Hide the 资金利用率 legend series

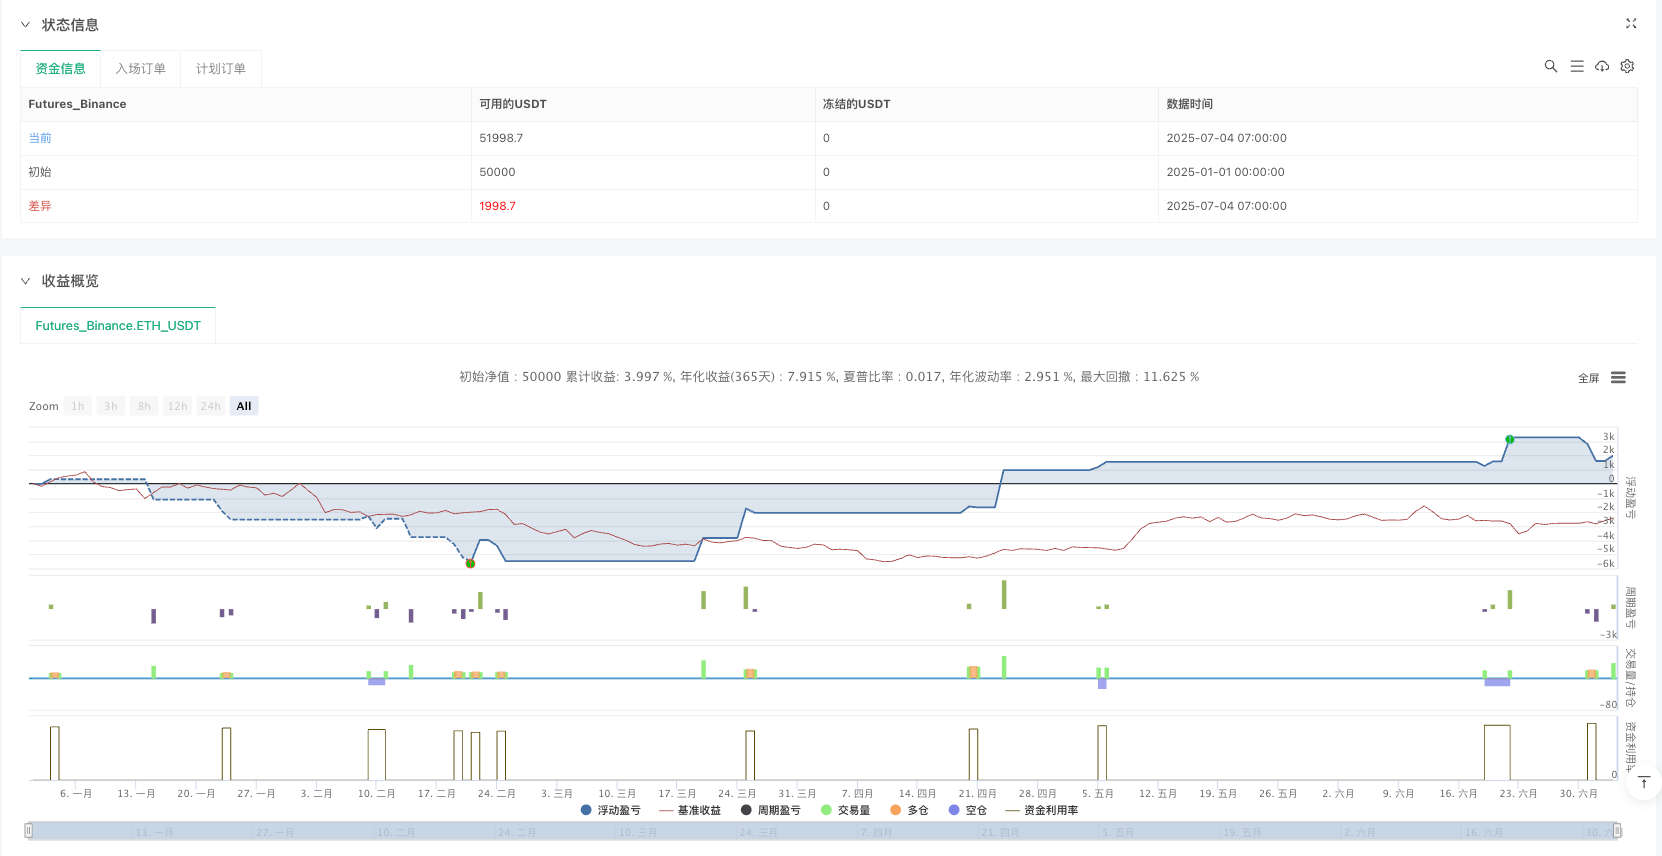1042,810
